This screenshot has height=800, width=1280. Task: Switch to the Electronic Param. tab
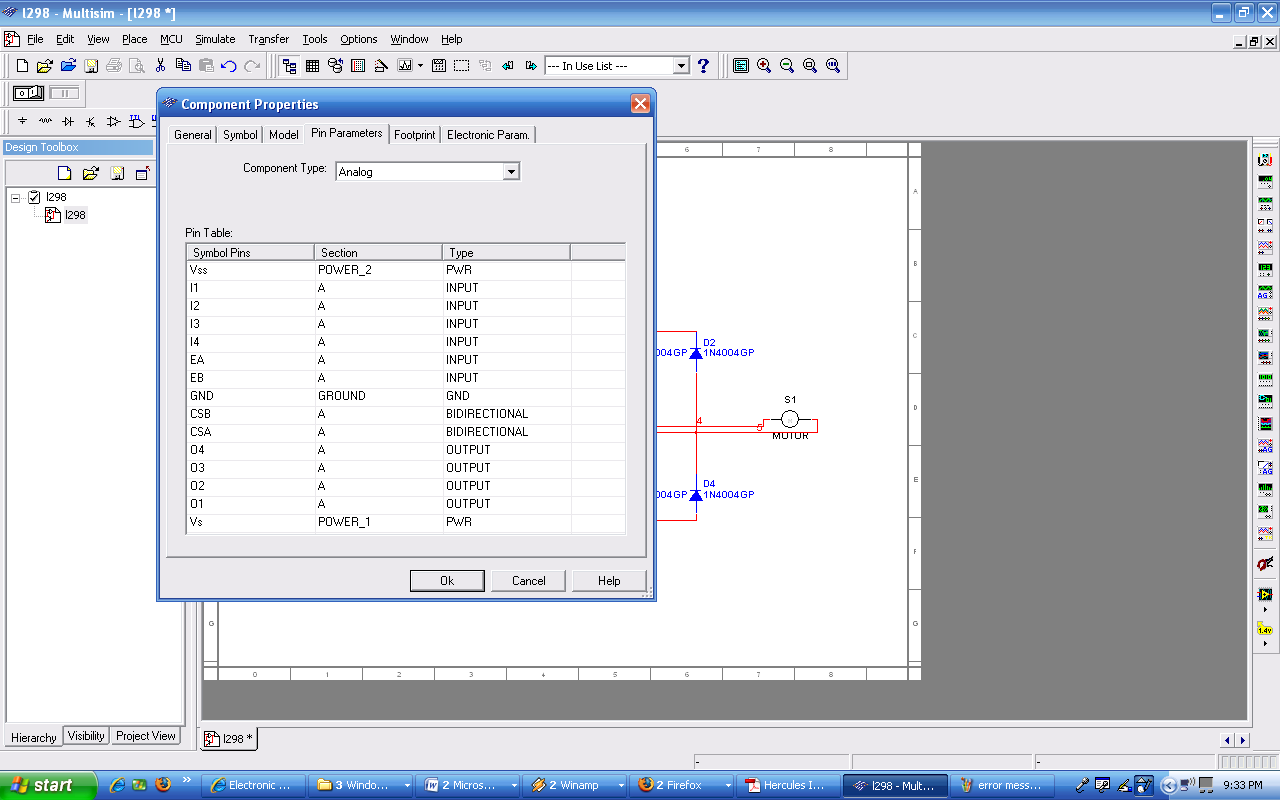(x=488, y=135)
